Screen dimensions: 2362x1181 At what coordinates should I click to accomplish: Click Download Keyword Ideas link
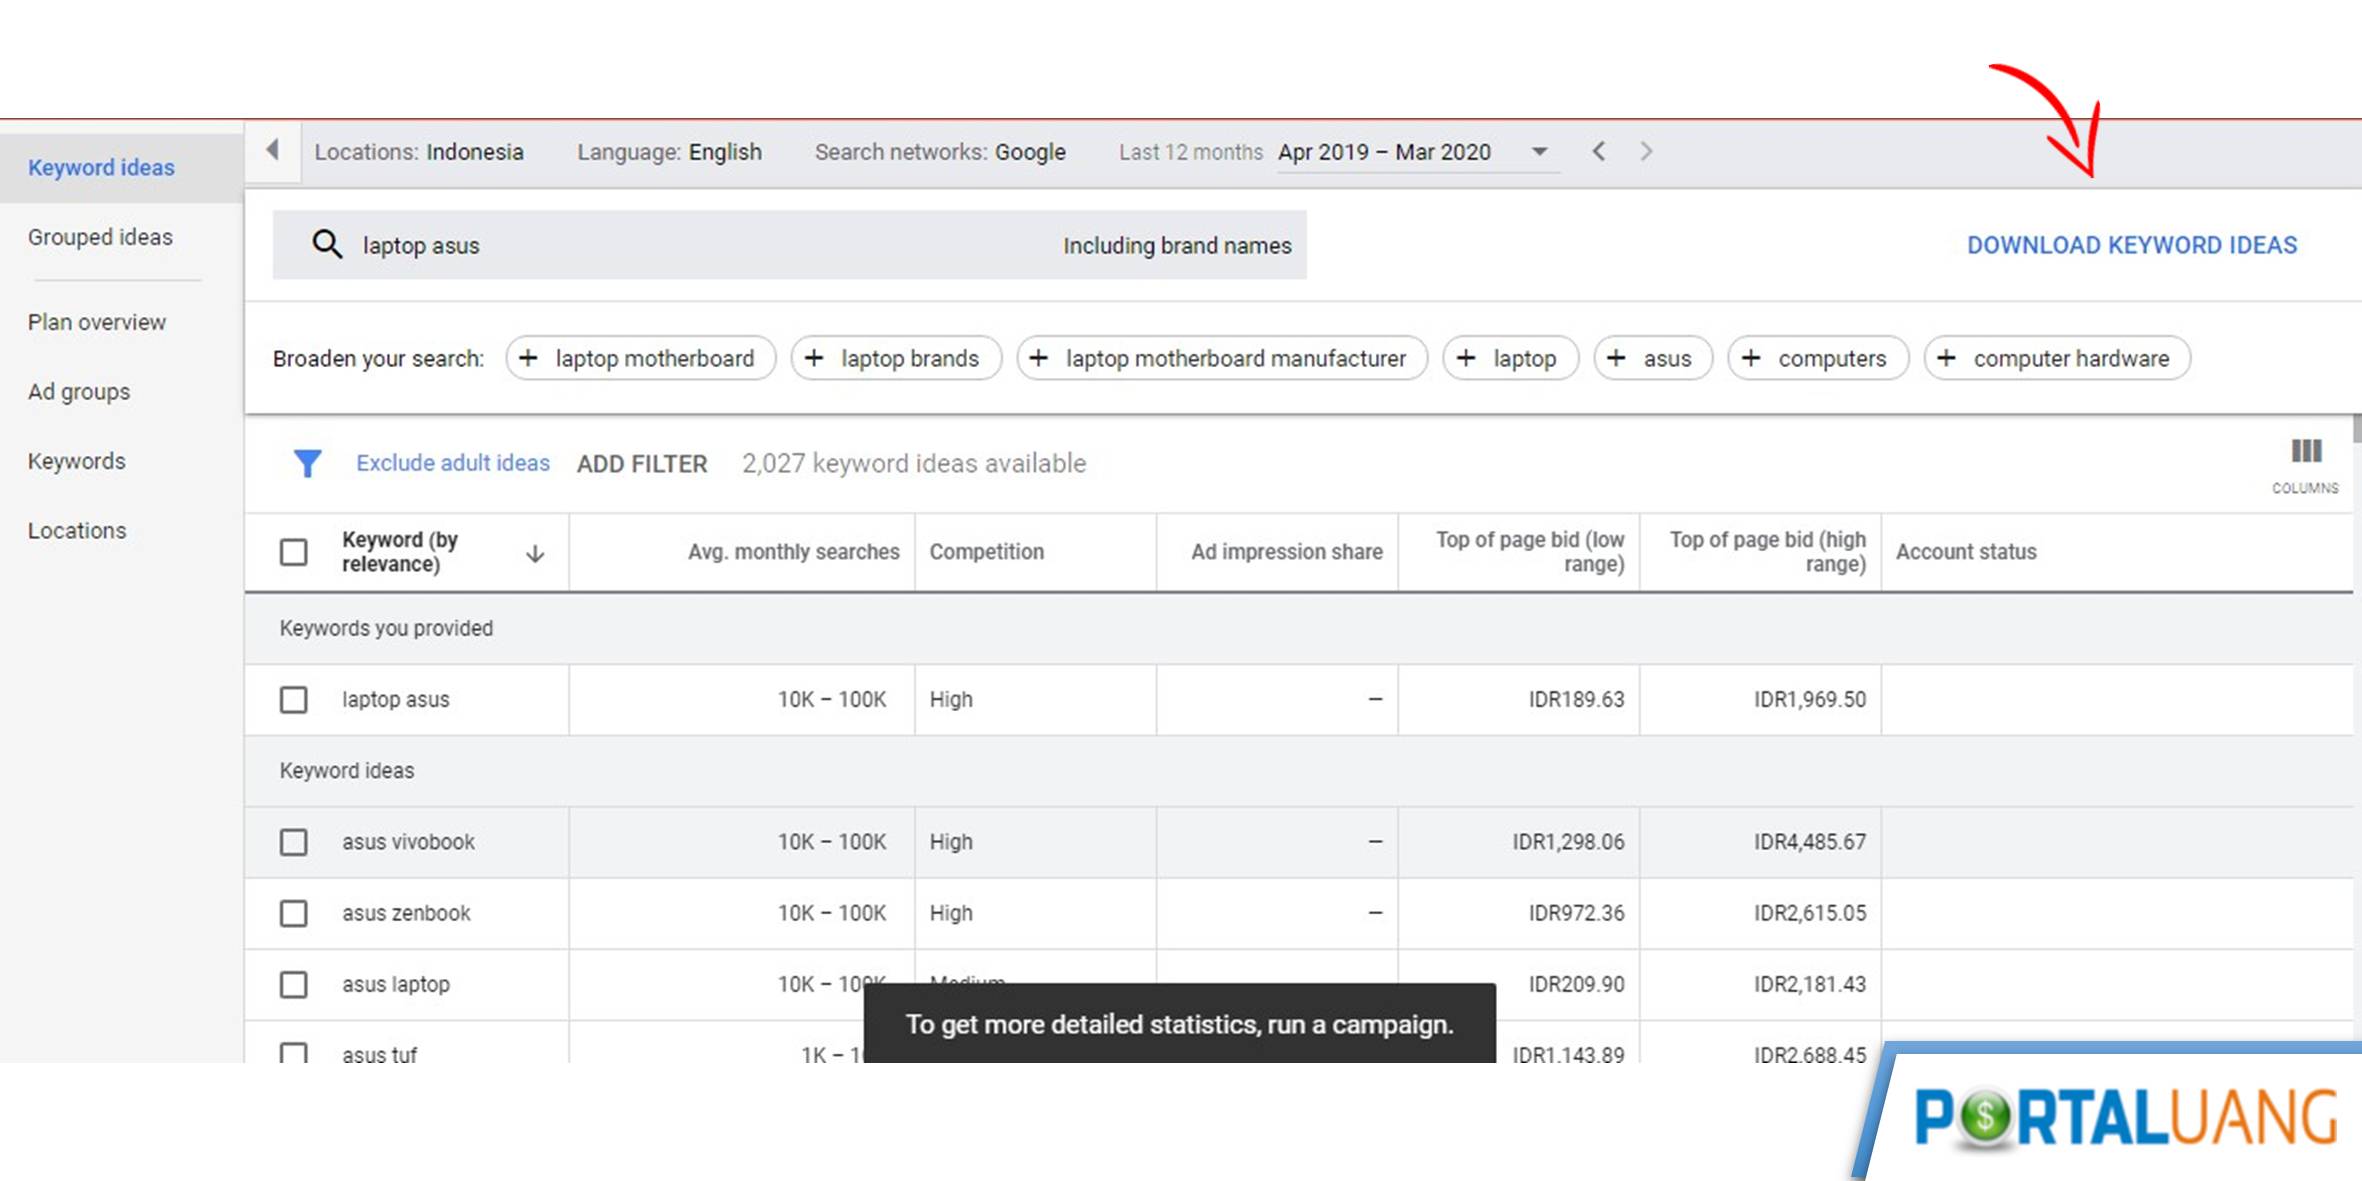click(x=2131, y=245)
